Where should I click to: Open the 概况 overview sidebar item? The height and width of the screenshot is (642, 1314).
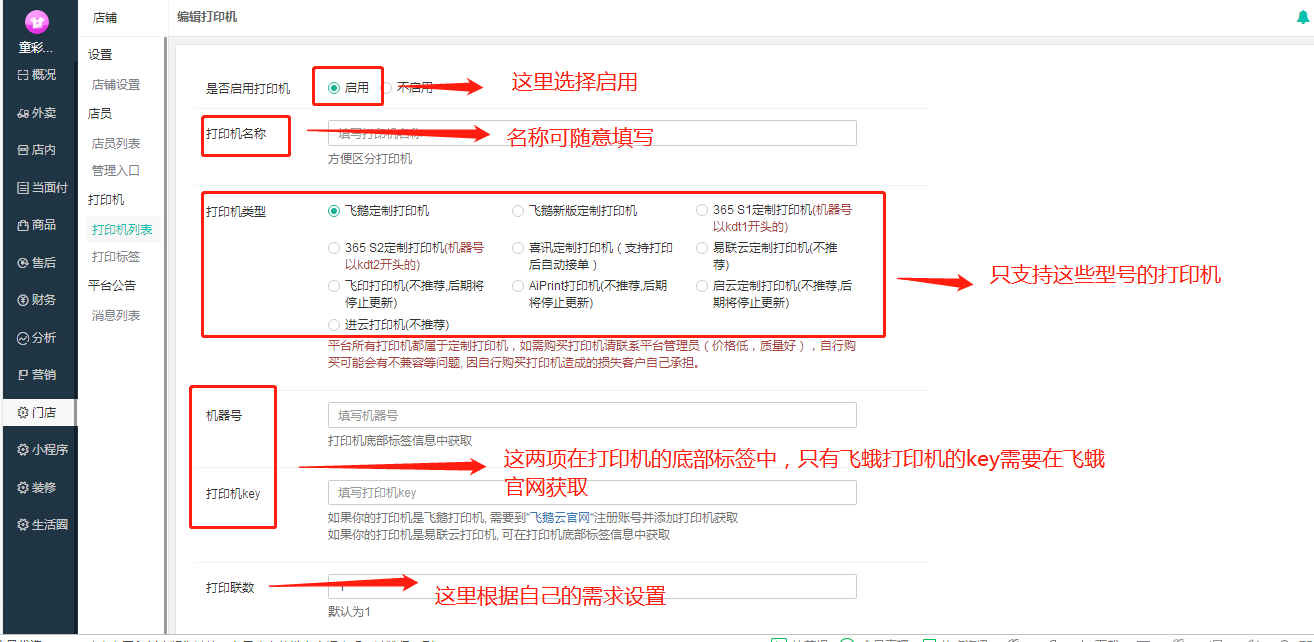37,74
